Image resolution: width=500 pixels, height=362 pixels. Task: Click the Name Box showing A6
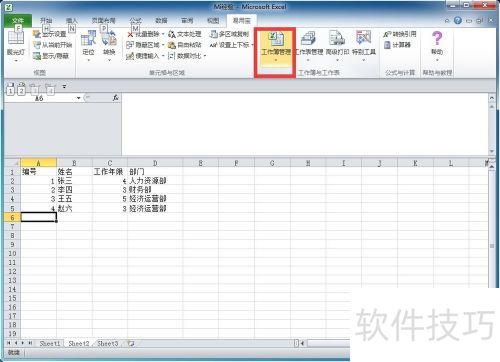39,98
